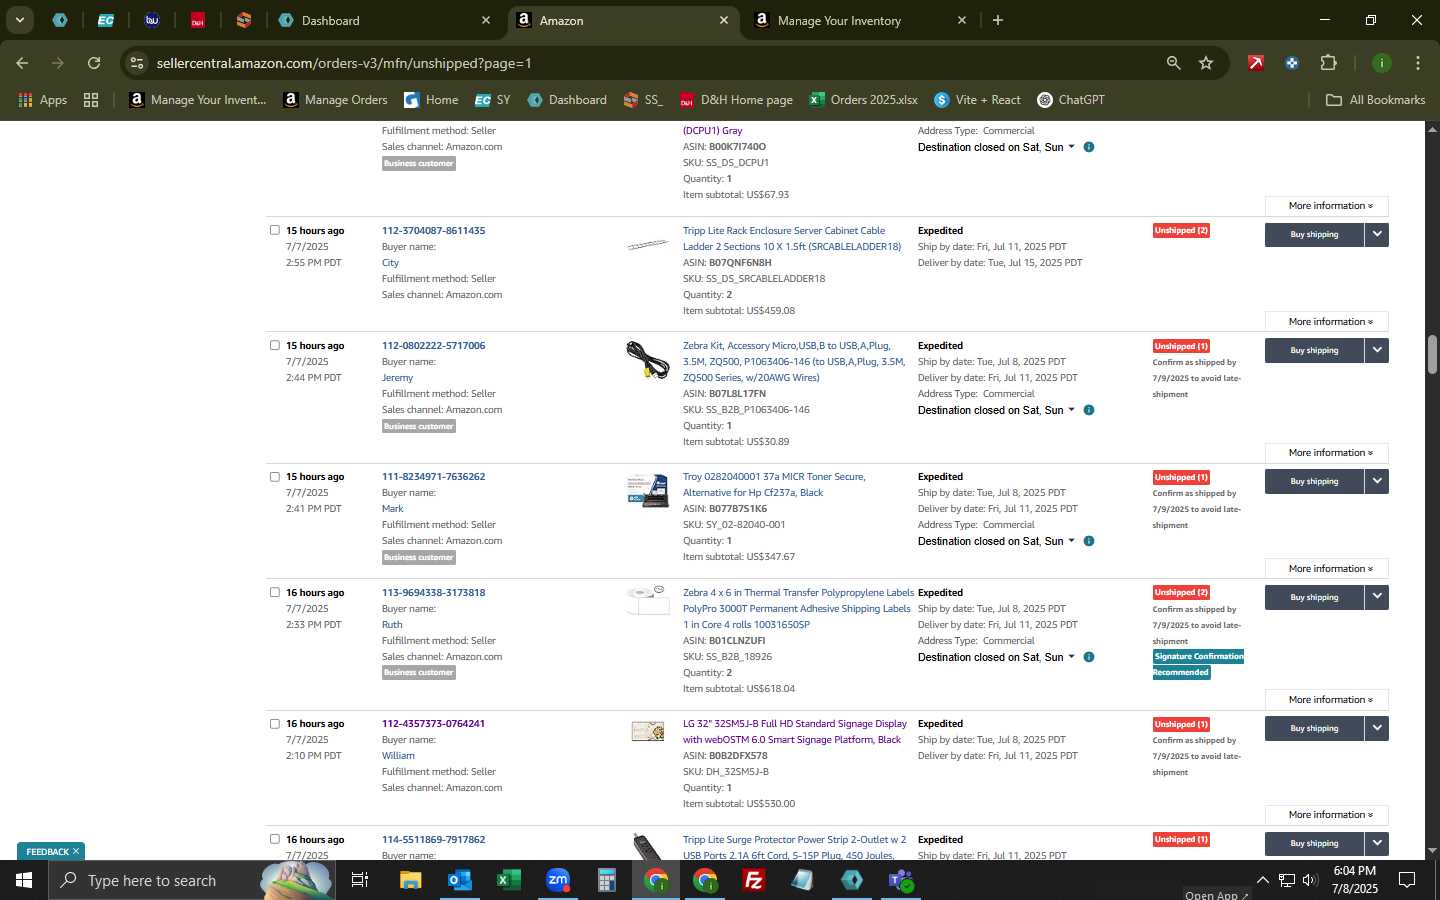The width and height of the screenshot is (1440, 900).
Task: Open the tab search dropdown arrow
Action: point(19,20)
